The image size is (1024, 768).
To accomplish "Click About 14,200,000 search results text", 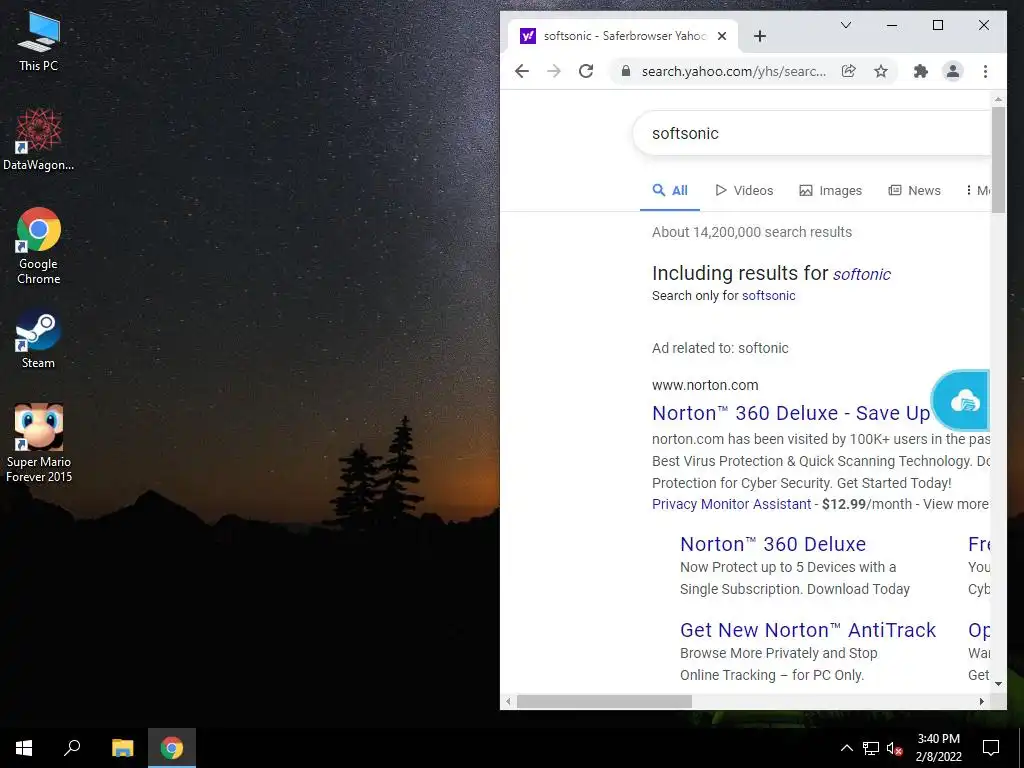I will click(752, 232).
